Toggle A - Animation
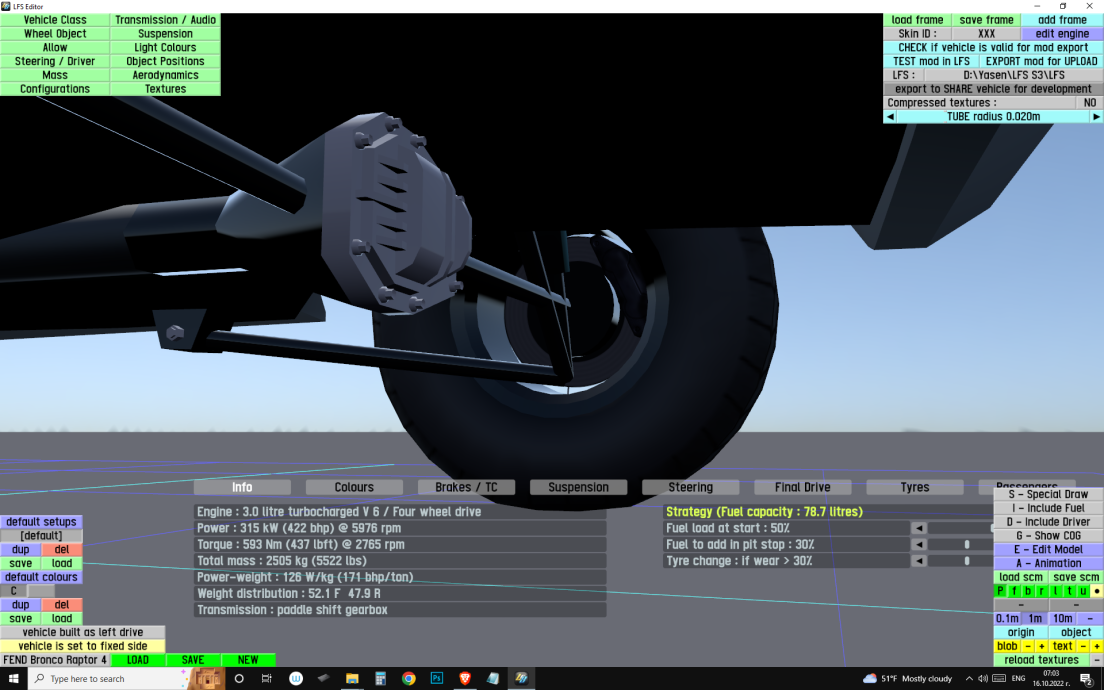The height and width of the screenshot is (690, 1104). point(1048,563)
